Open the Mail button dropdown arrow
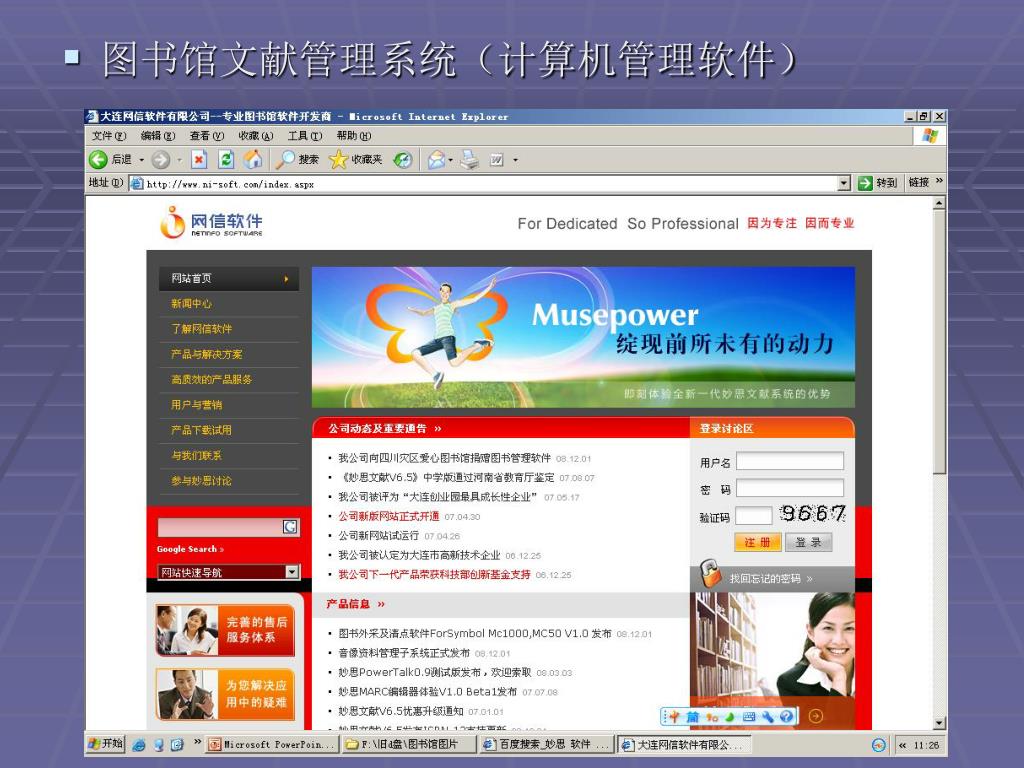Screen dimensions: 1024x768 coord(451,160)
